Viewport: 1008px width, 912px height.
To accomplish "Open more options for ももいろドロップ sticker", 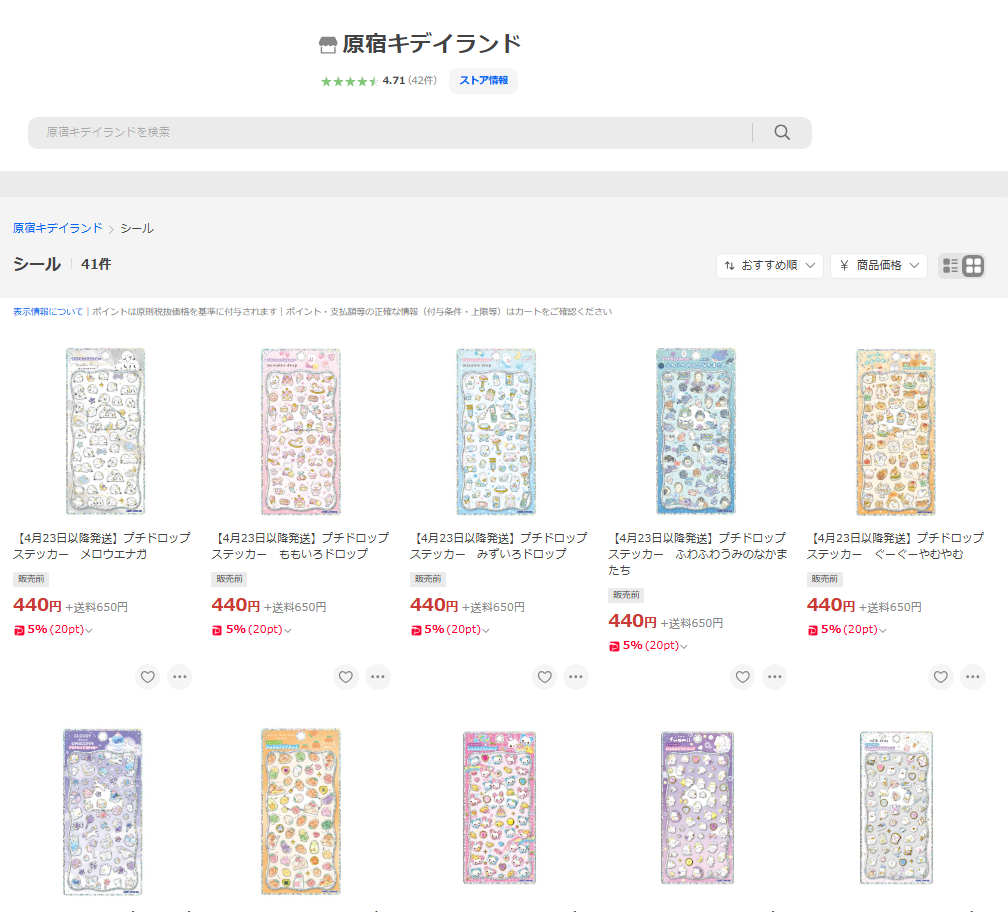I will [x=378, y=677].
